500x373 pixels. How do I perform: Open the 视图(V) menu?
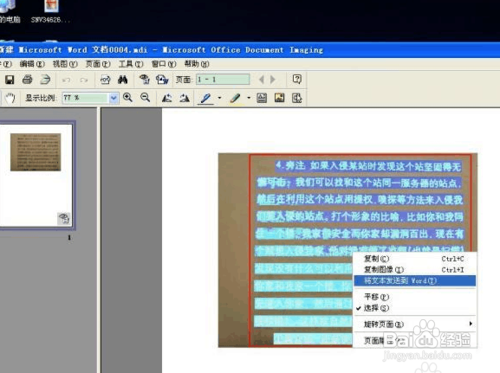pos(65,64)
